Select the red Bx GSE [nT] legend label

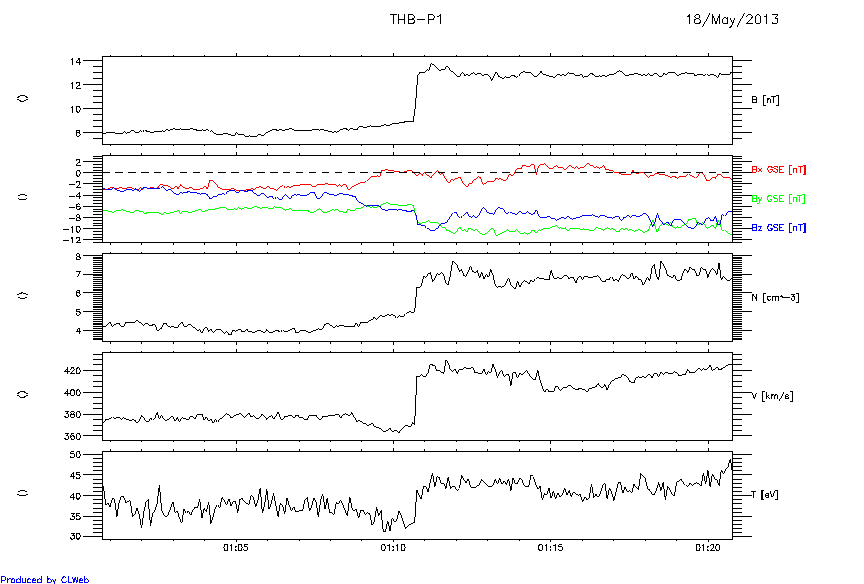[779, 170]
